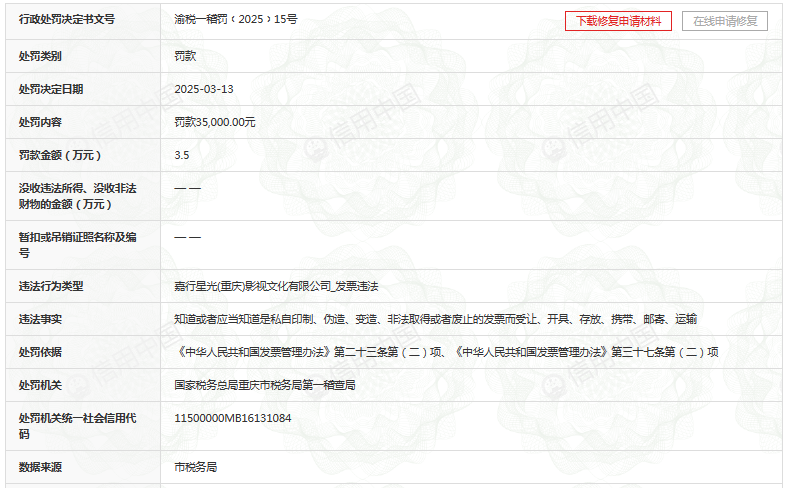This screenshot has height=488, width=786.
Task: Click the penalty content 罚款35,000.00元
Action: [x=215, y=122]
